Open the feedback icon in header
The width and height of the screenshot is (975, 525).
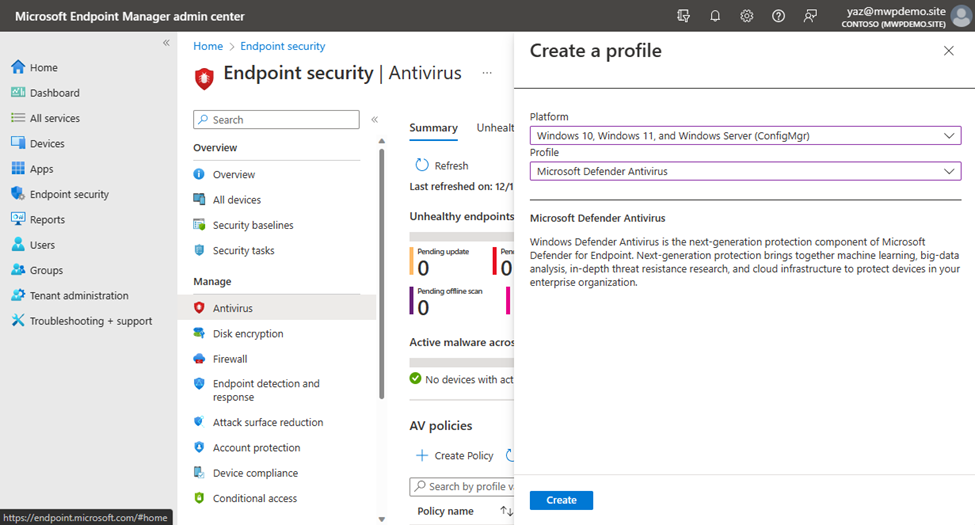point(810,16)
